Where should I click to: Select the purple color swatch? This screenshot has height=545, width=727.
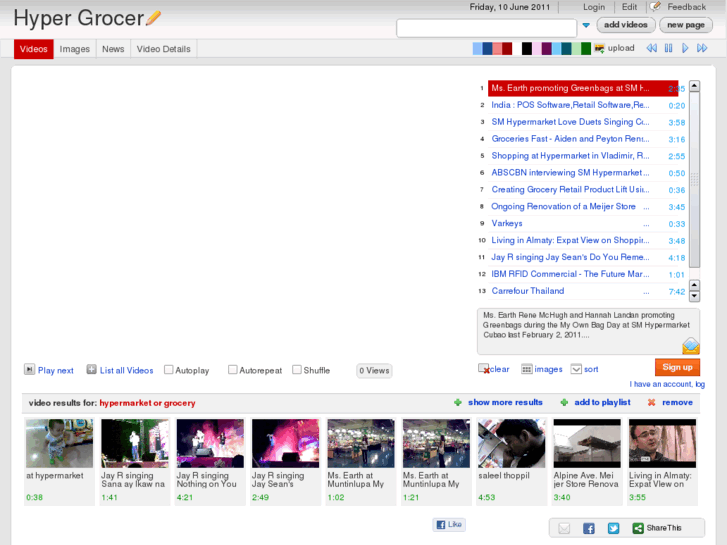click(x=546, y=49)
